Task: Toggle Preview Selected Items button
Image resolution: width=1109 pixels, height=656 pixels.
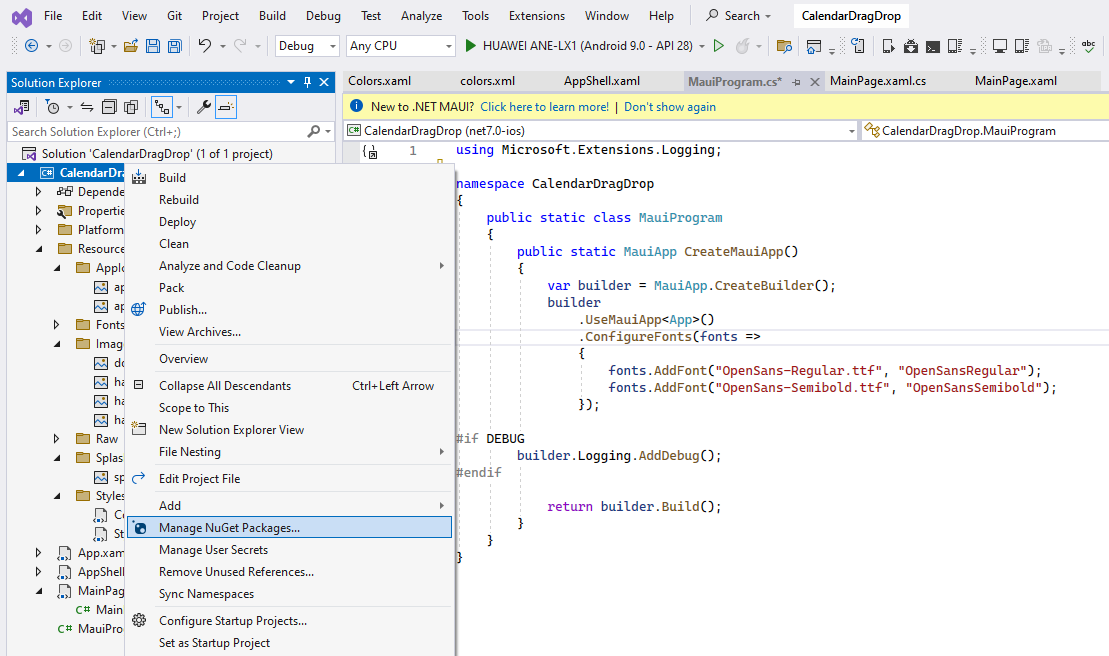Action: coord(226,107)
